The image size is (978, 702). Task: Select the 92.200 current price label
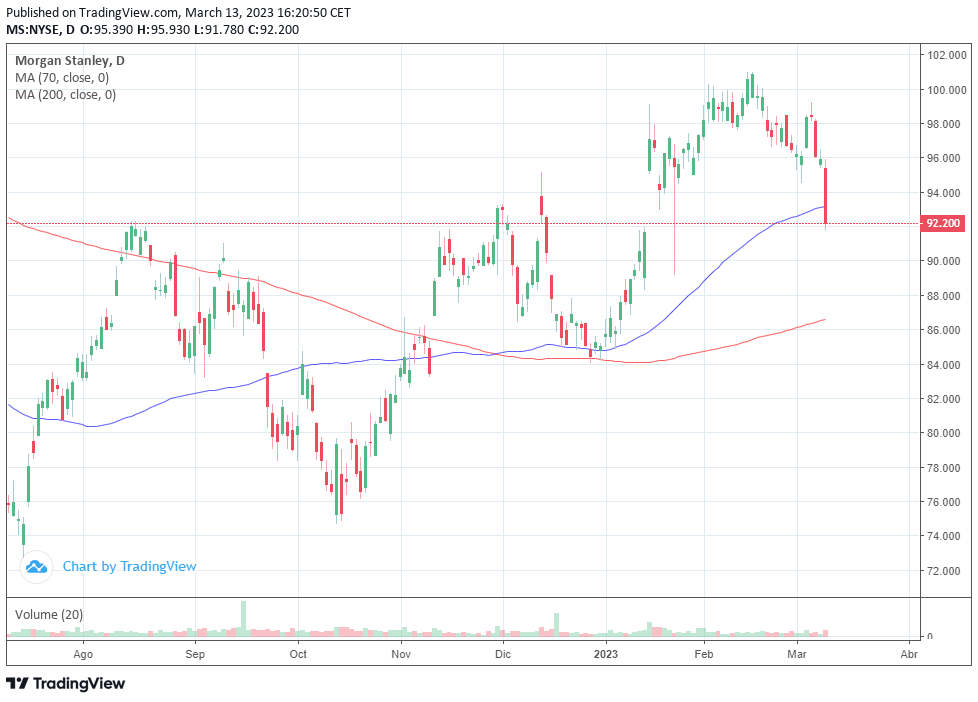pos(942,223)
